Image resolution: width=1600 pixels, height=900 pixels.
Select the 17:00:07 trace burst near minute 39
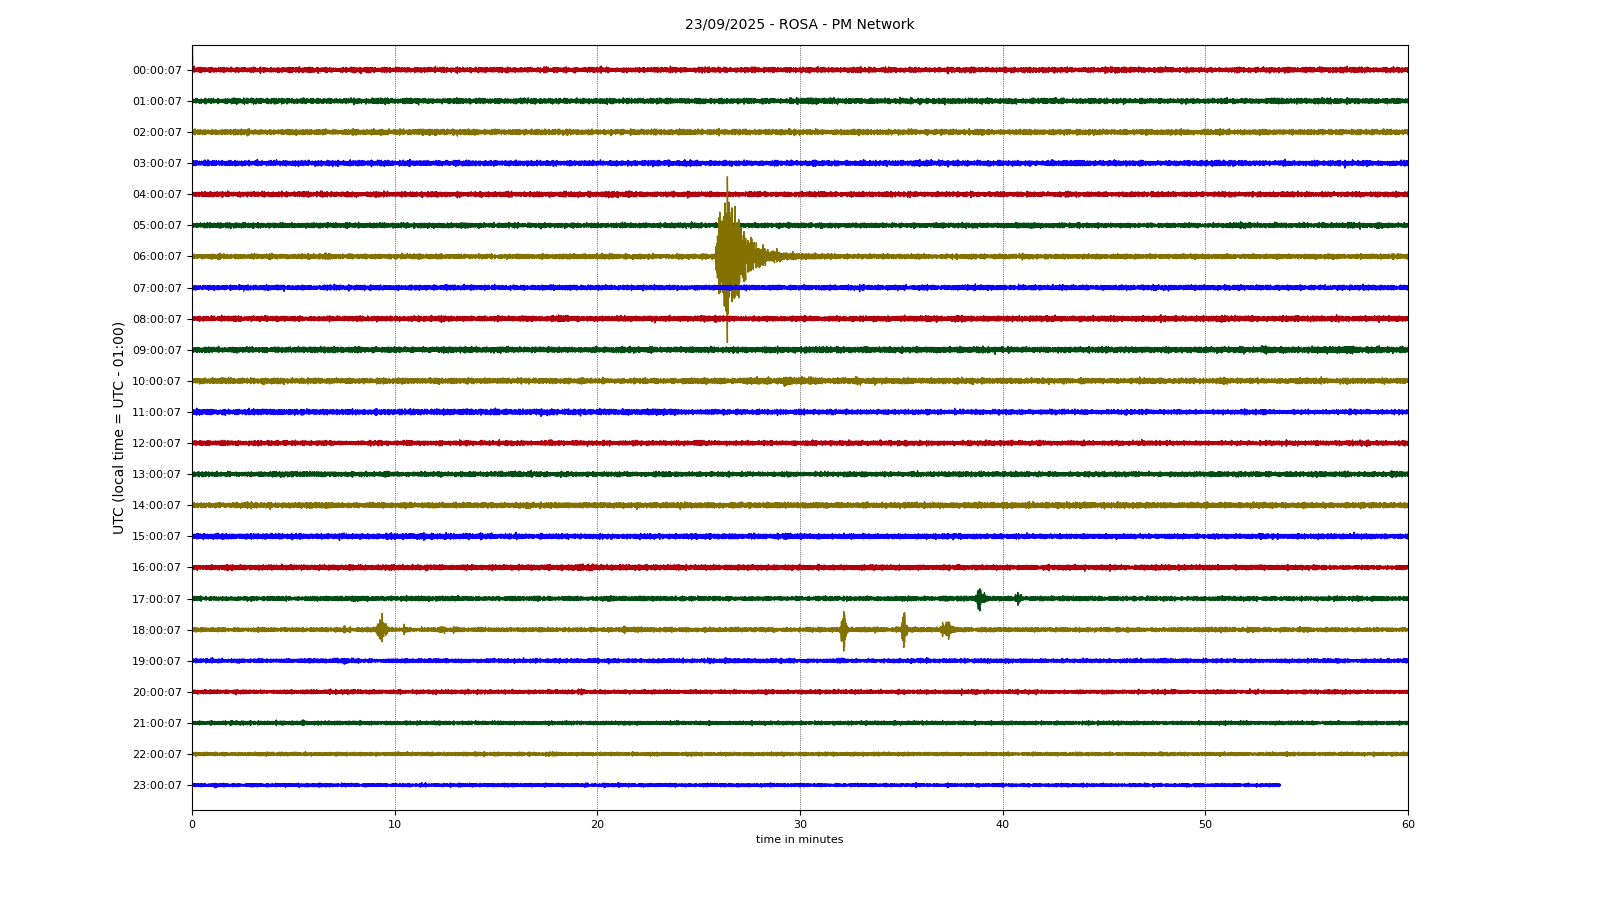pyautogui.click(x=979, y=599)
